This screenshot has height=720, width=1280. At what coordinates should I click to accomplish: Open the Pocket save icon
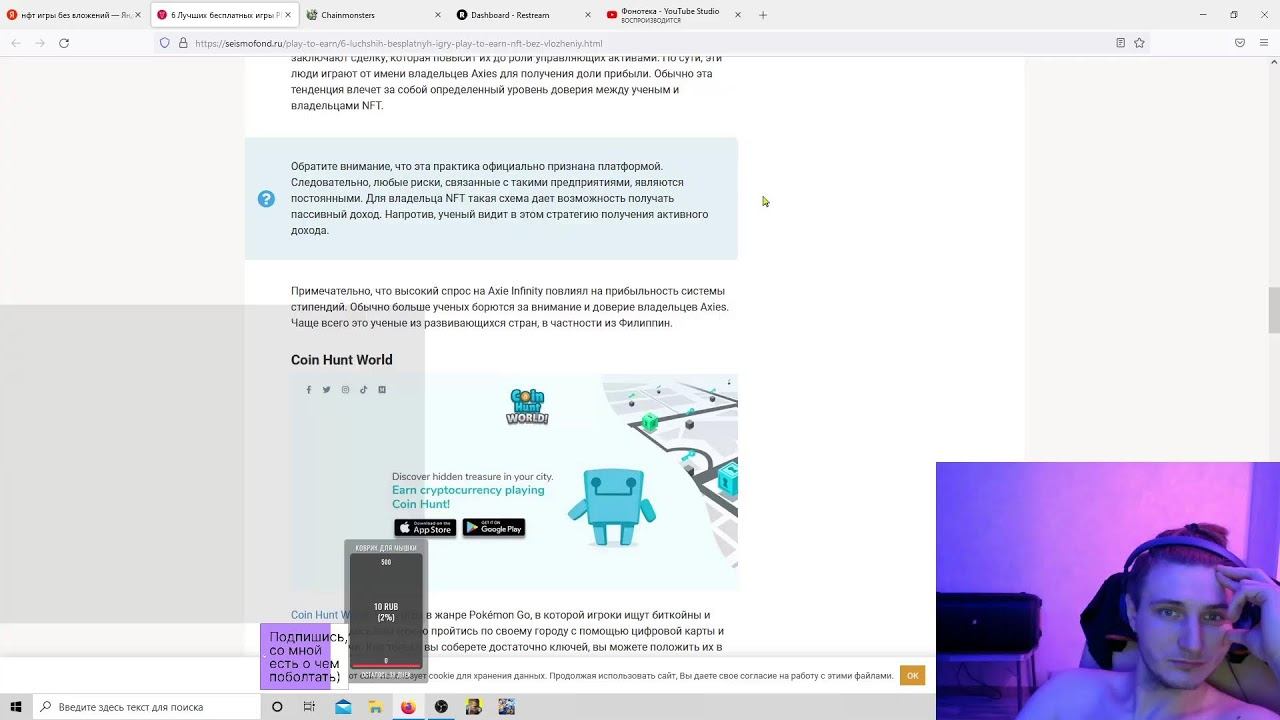(x=1240, y=43)
